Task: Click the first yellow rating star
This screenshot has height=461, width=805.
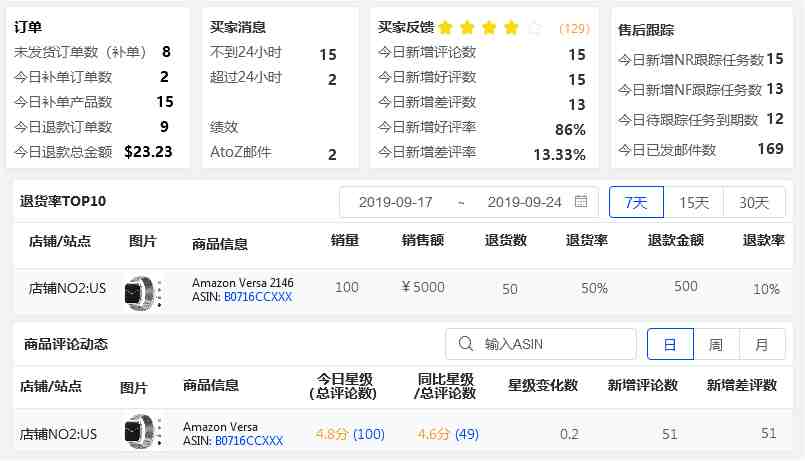Action: (x=446, y=28)
